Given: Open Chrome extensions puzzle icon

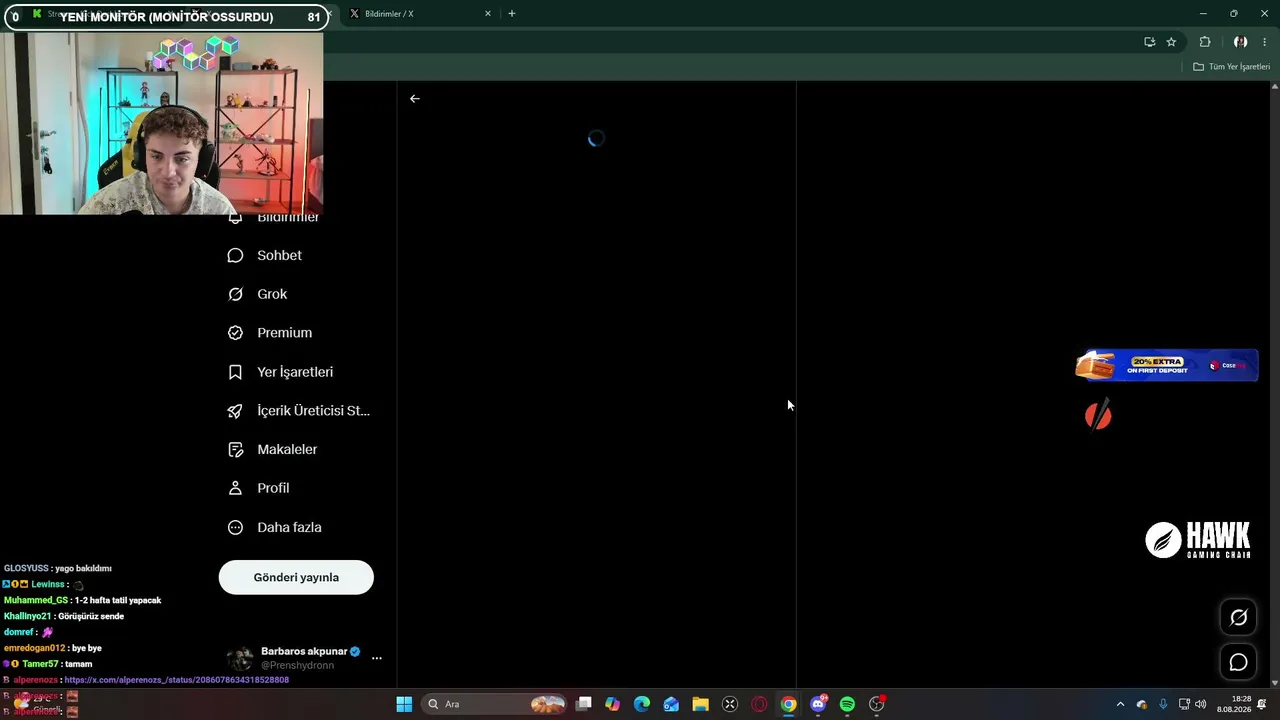Looking at the screenshot, I should point(1205,42).
